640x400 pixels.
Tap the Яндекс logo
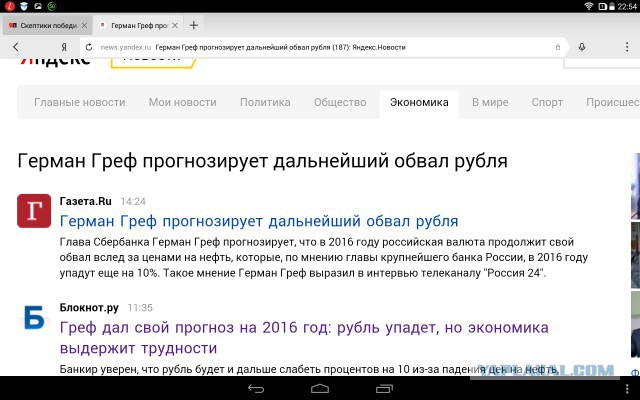click(x=55, y=61)
